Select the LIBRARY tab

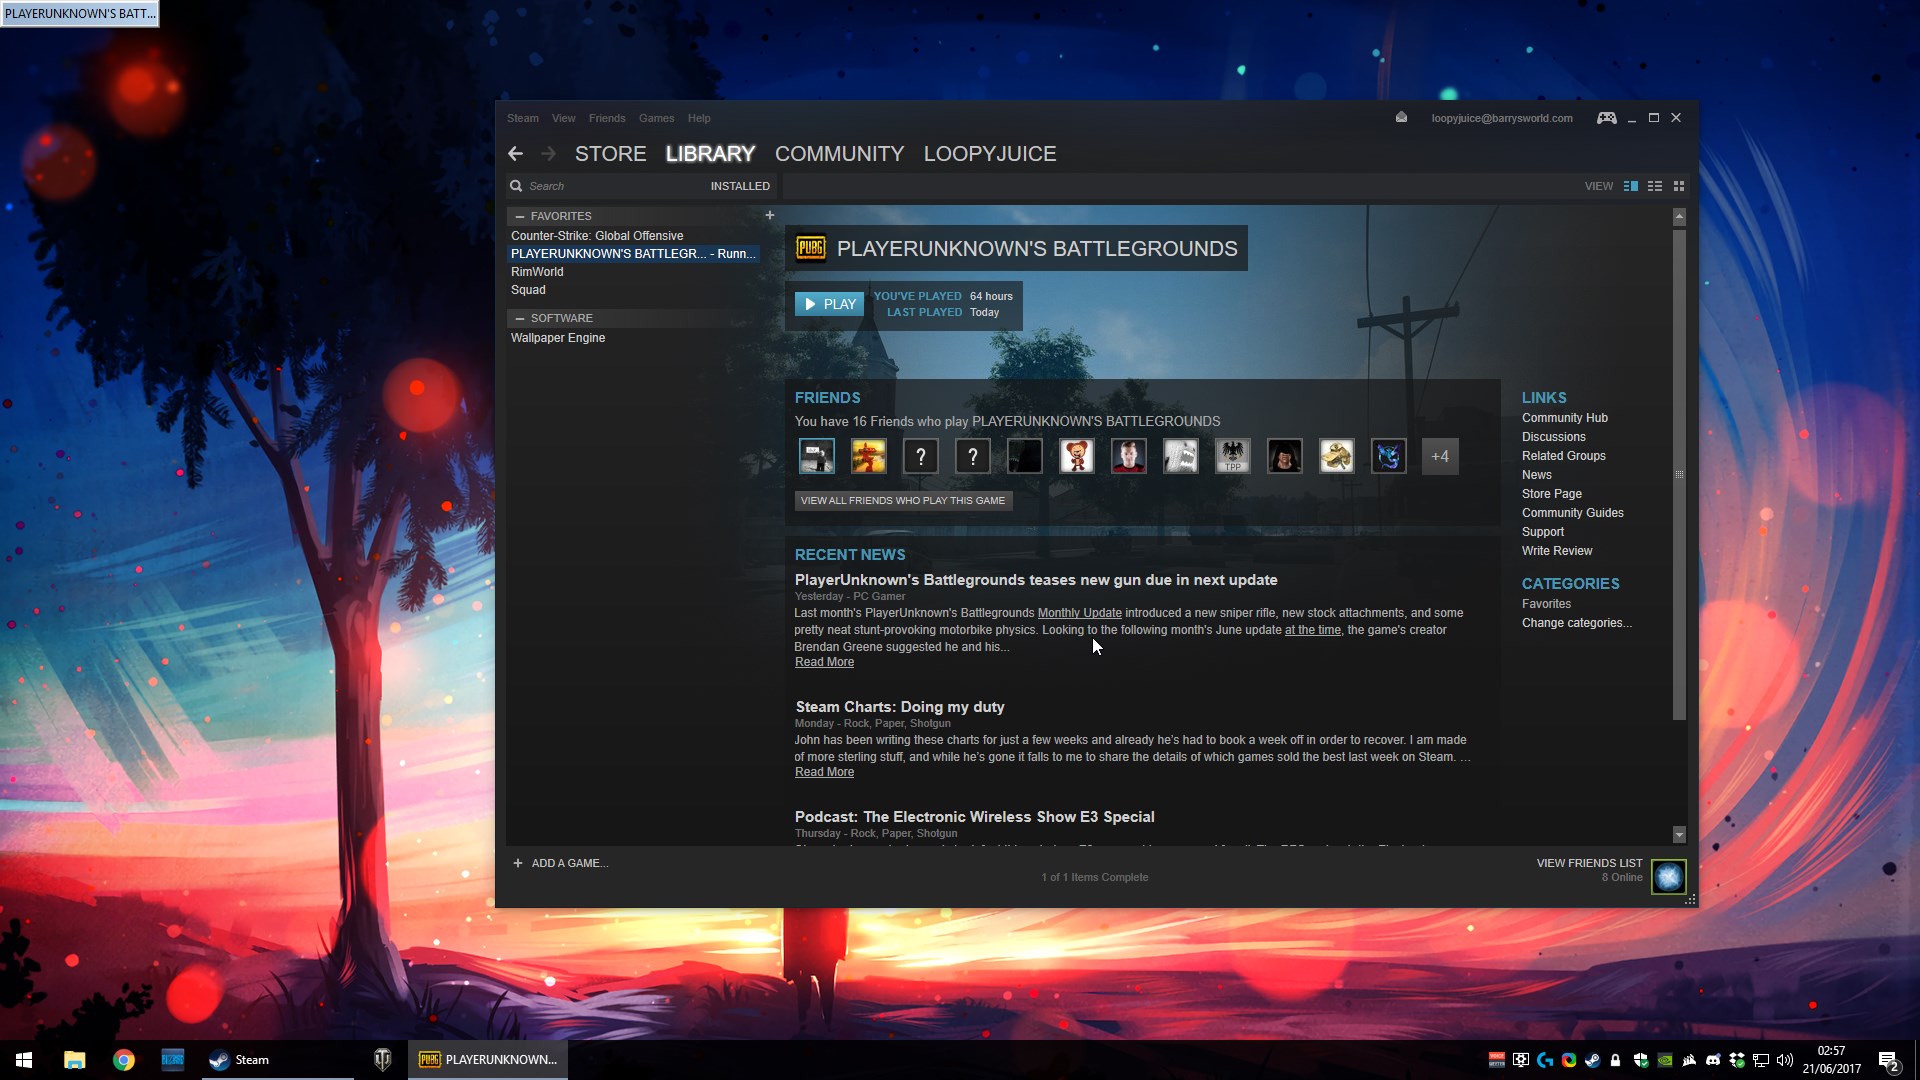tap(710, 154)
